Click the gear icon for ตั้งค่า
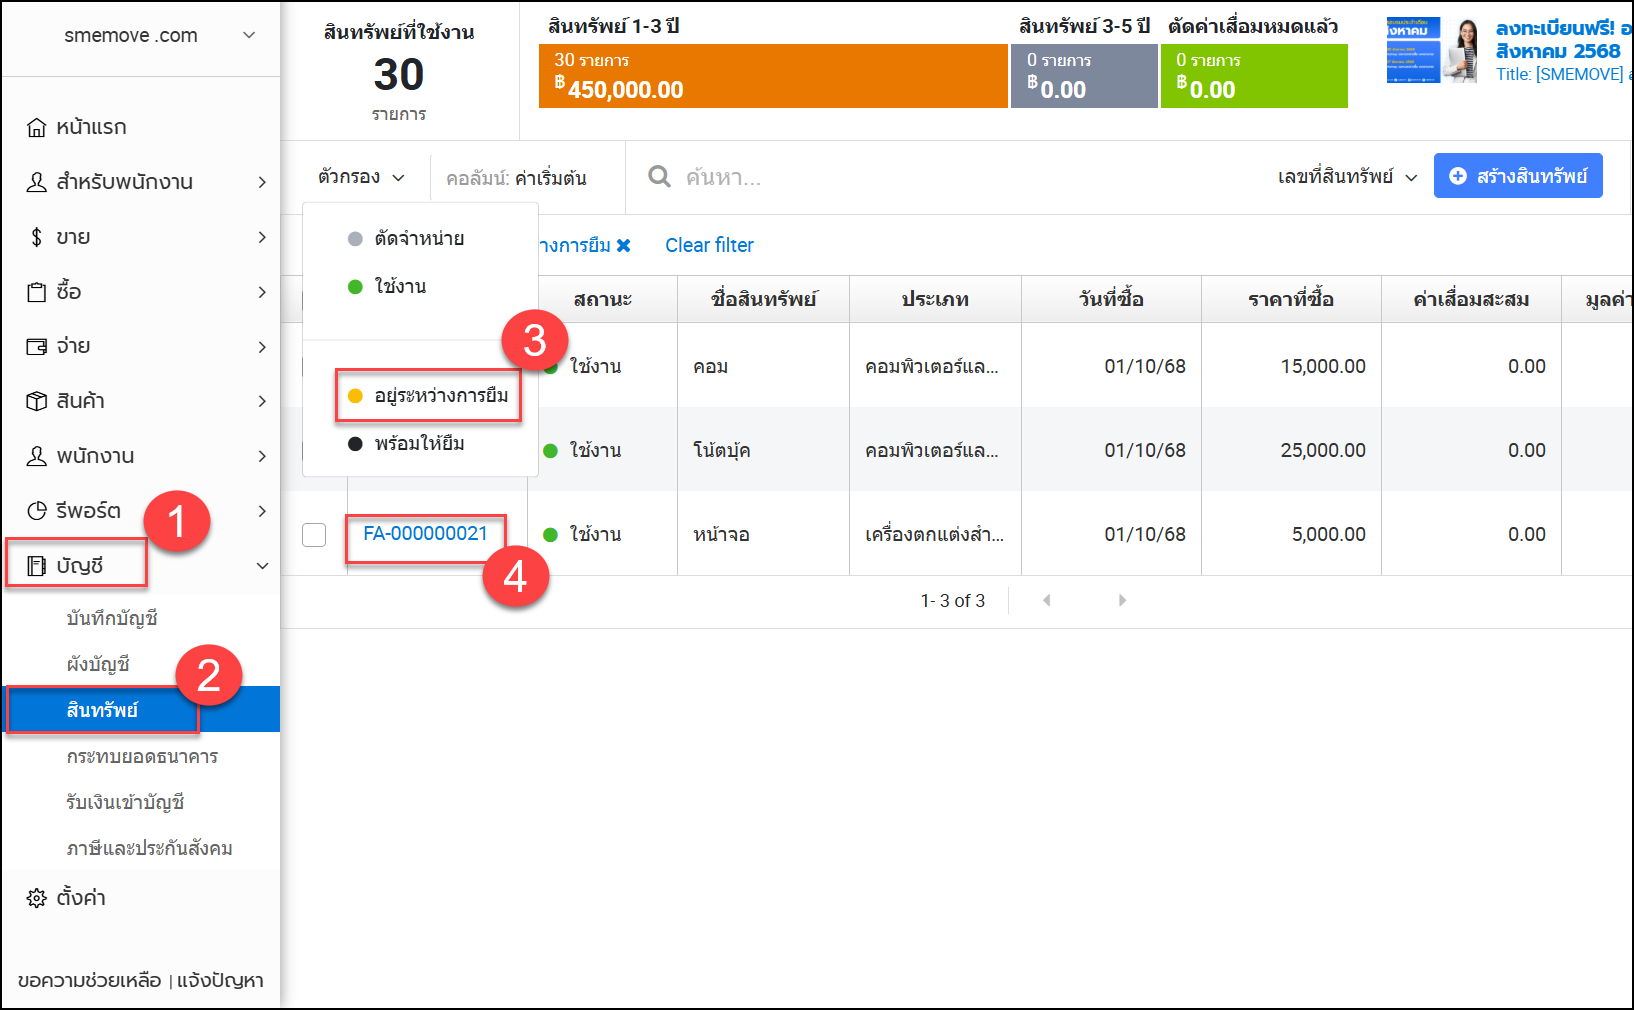The image size is (1634, 1010). click(x=36, y=898)
